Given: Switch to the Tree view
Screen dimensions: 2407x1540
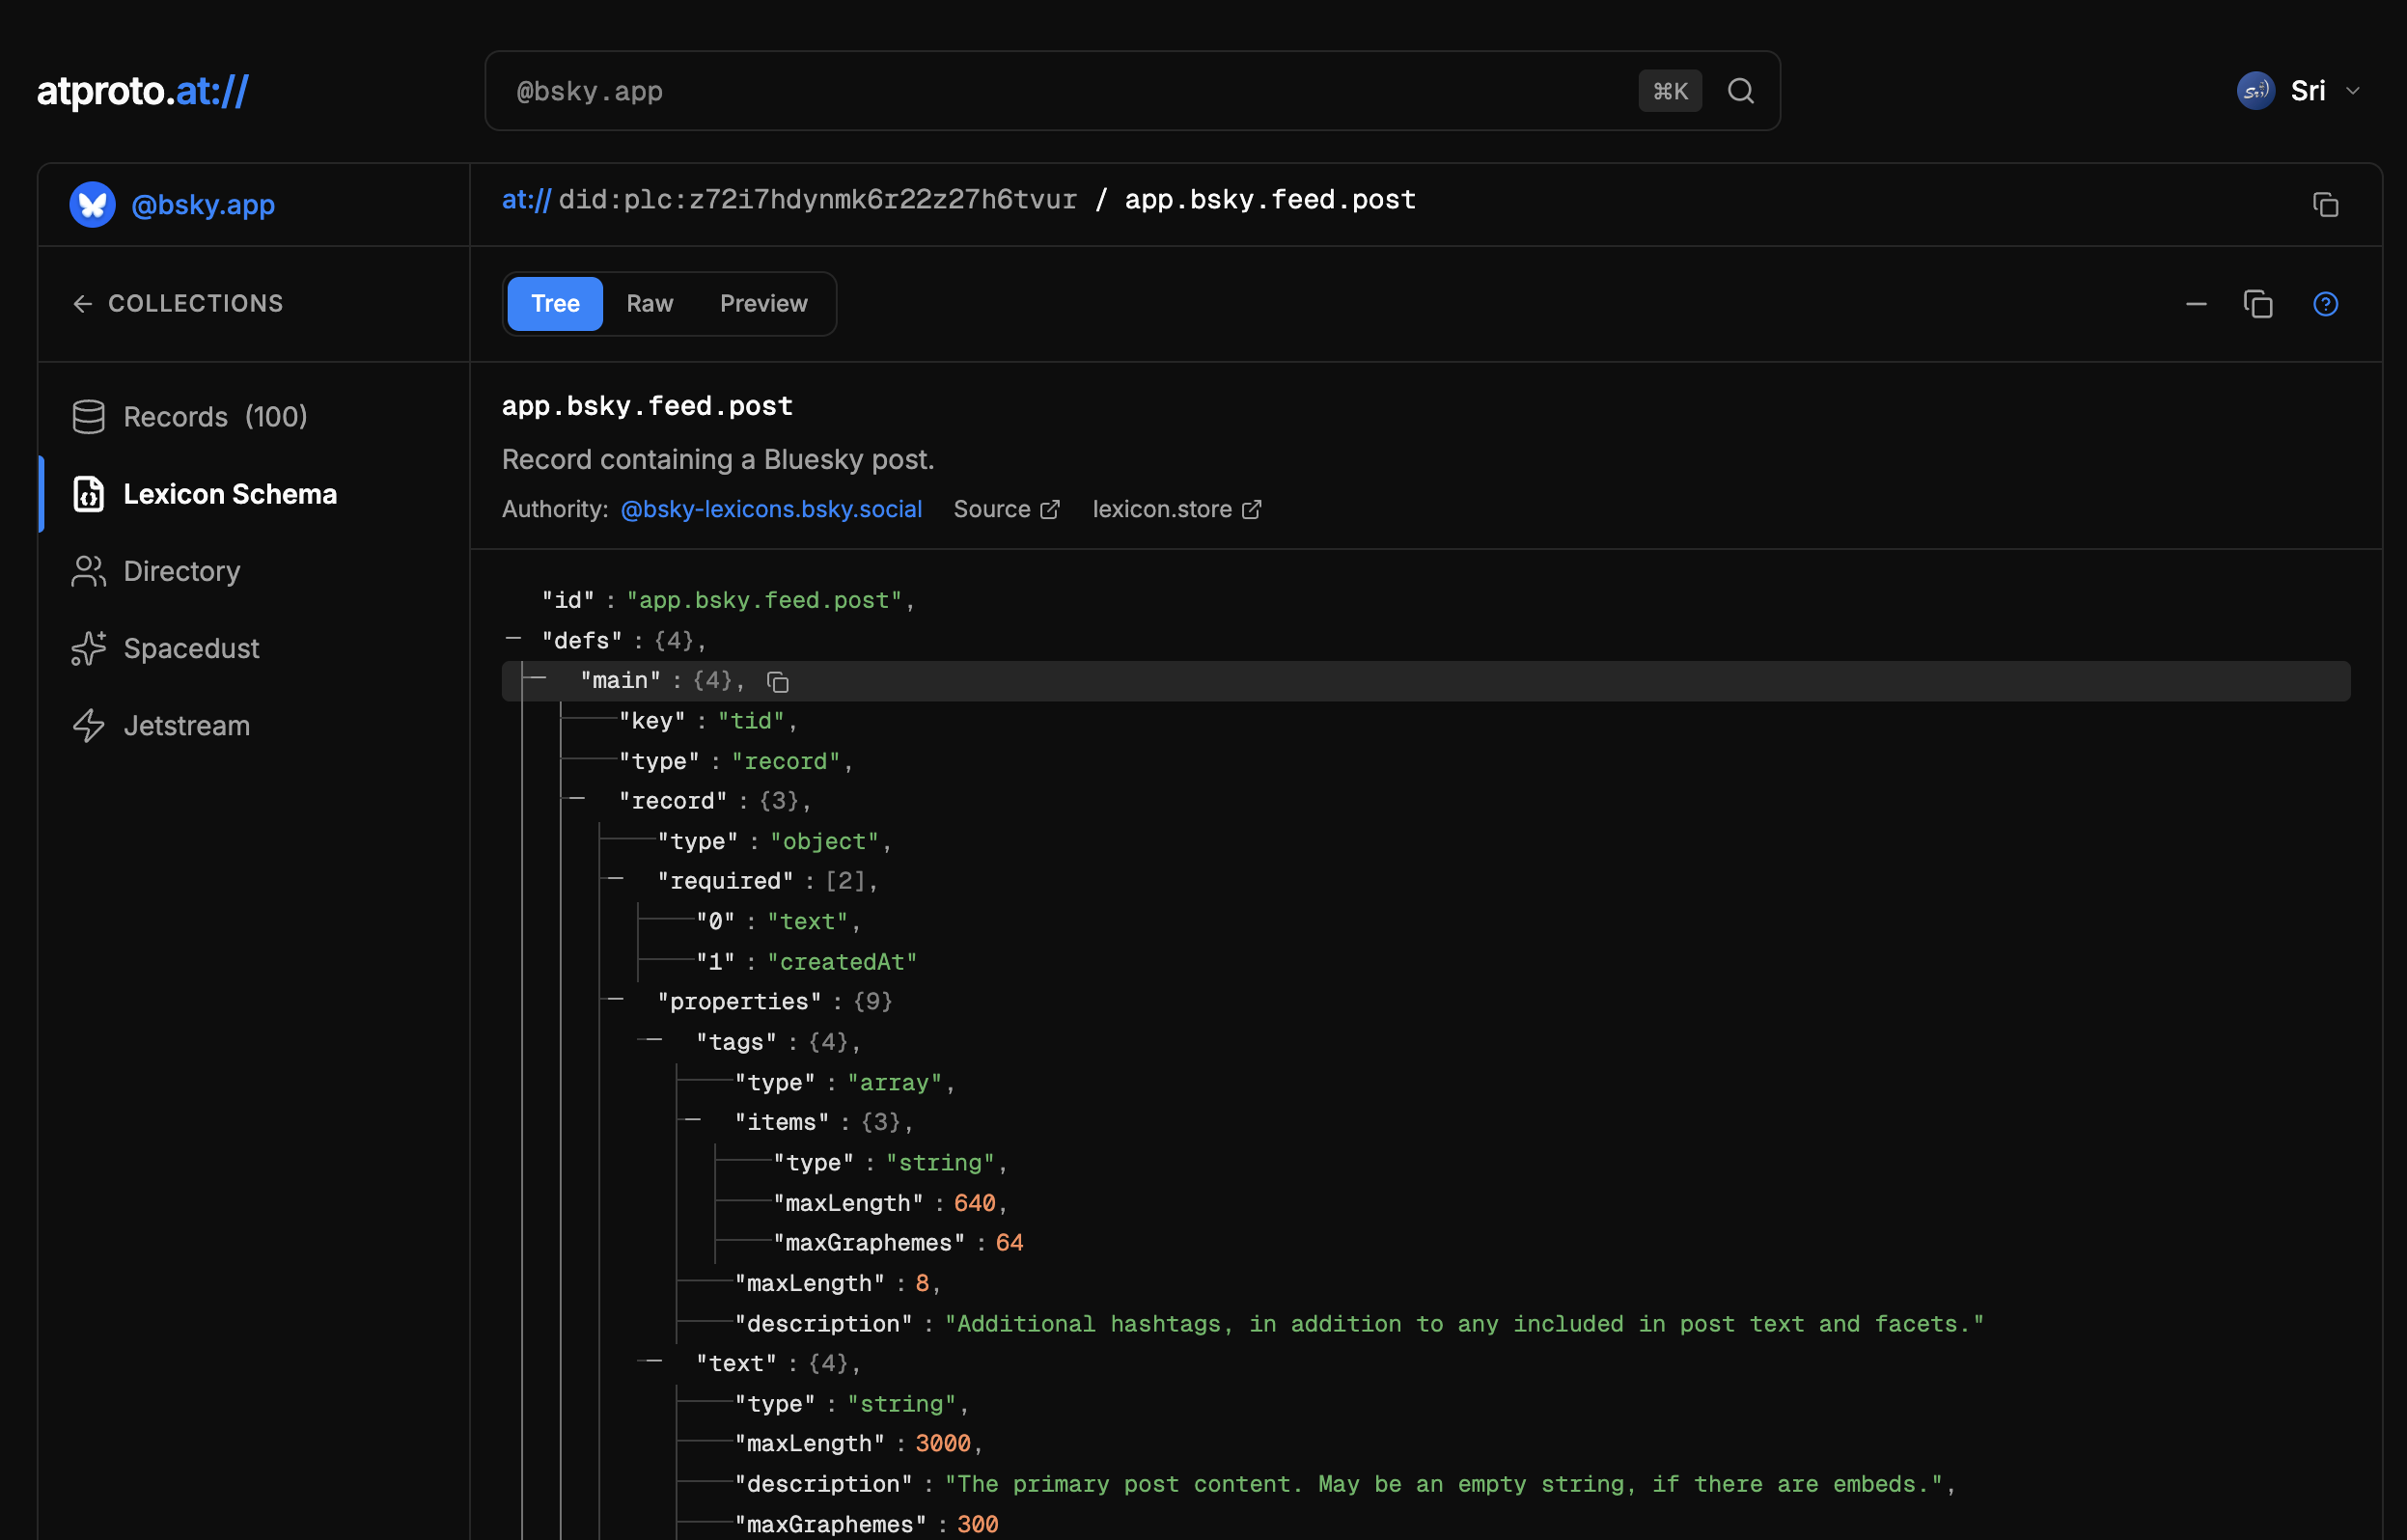Looking at the screenshot, I should (555, 304).
